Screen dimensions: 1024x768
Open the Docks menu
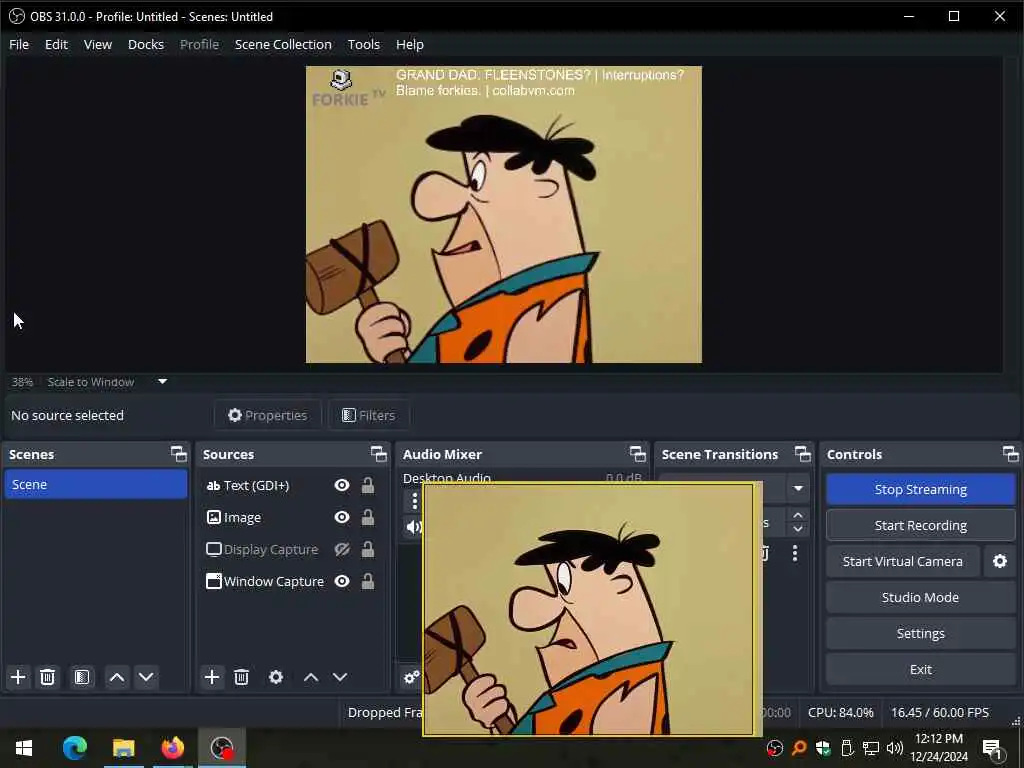coord(146,44)
